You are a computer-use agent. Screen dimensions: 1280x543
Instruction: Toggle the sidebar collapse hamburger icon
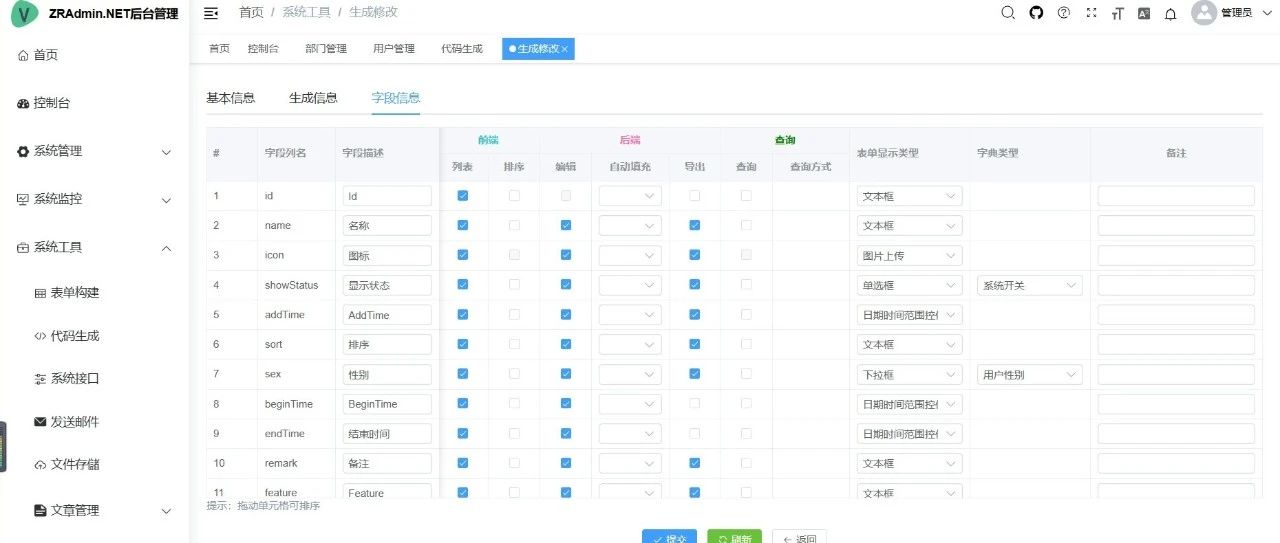point(211,13)
